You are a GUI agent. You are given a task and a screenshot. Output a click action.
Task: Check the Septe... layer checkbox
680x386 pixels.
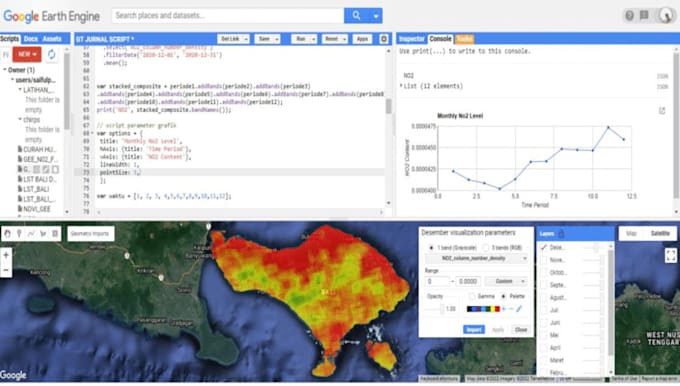point(543,285)
